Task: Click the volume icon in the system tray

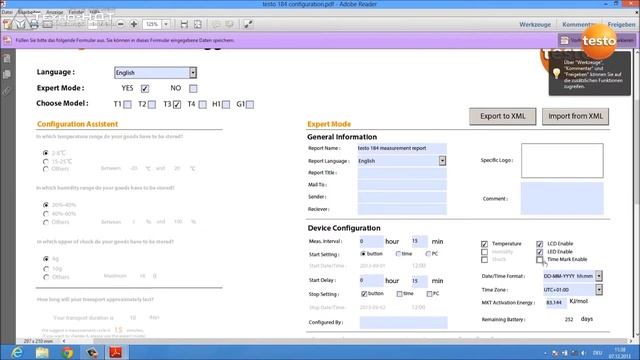Action: click(x=583, y=353)
